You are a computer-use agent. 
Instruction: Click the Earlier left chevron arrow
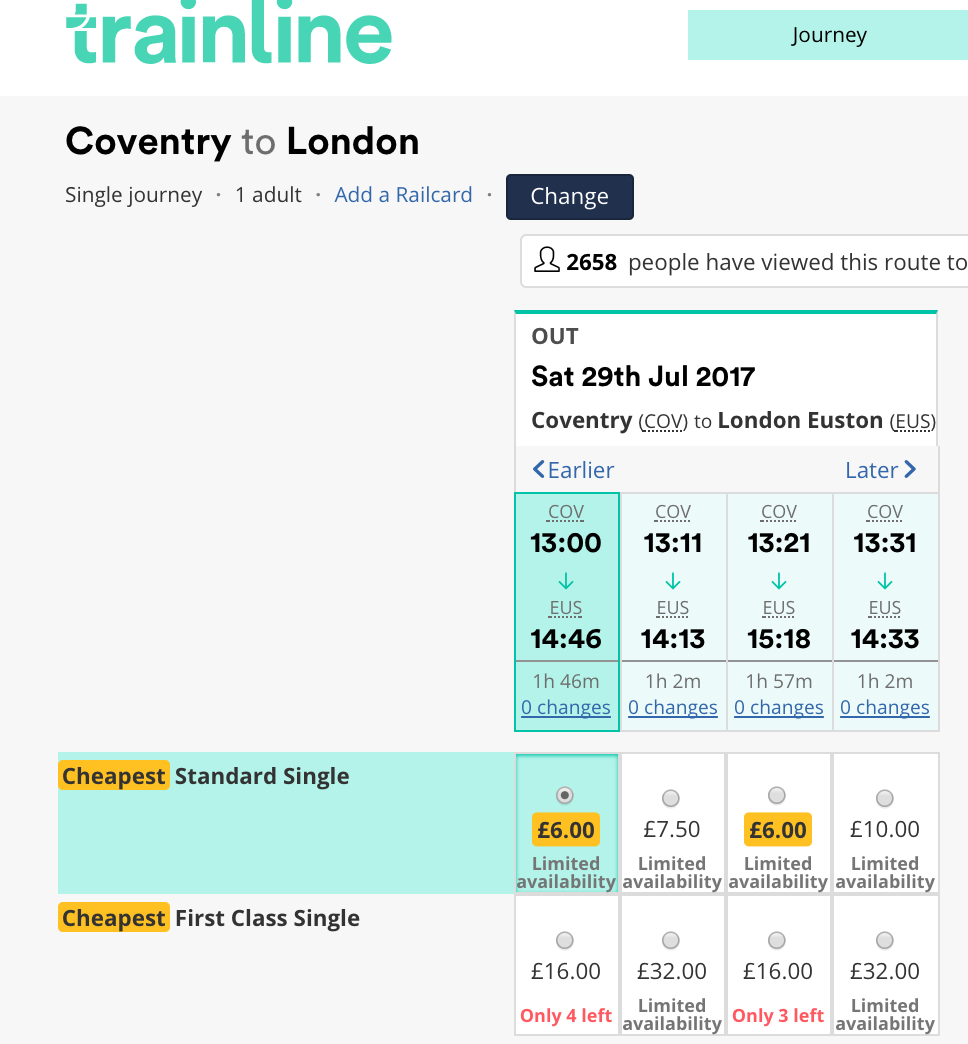tap(539, 469)
